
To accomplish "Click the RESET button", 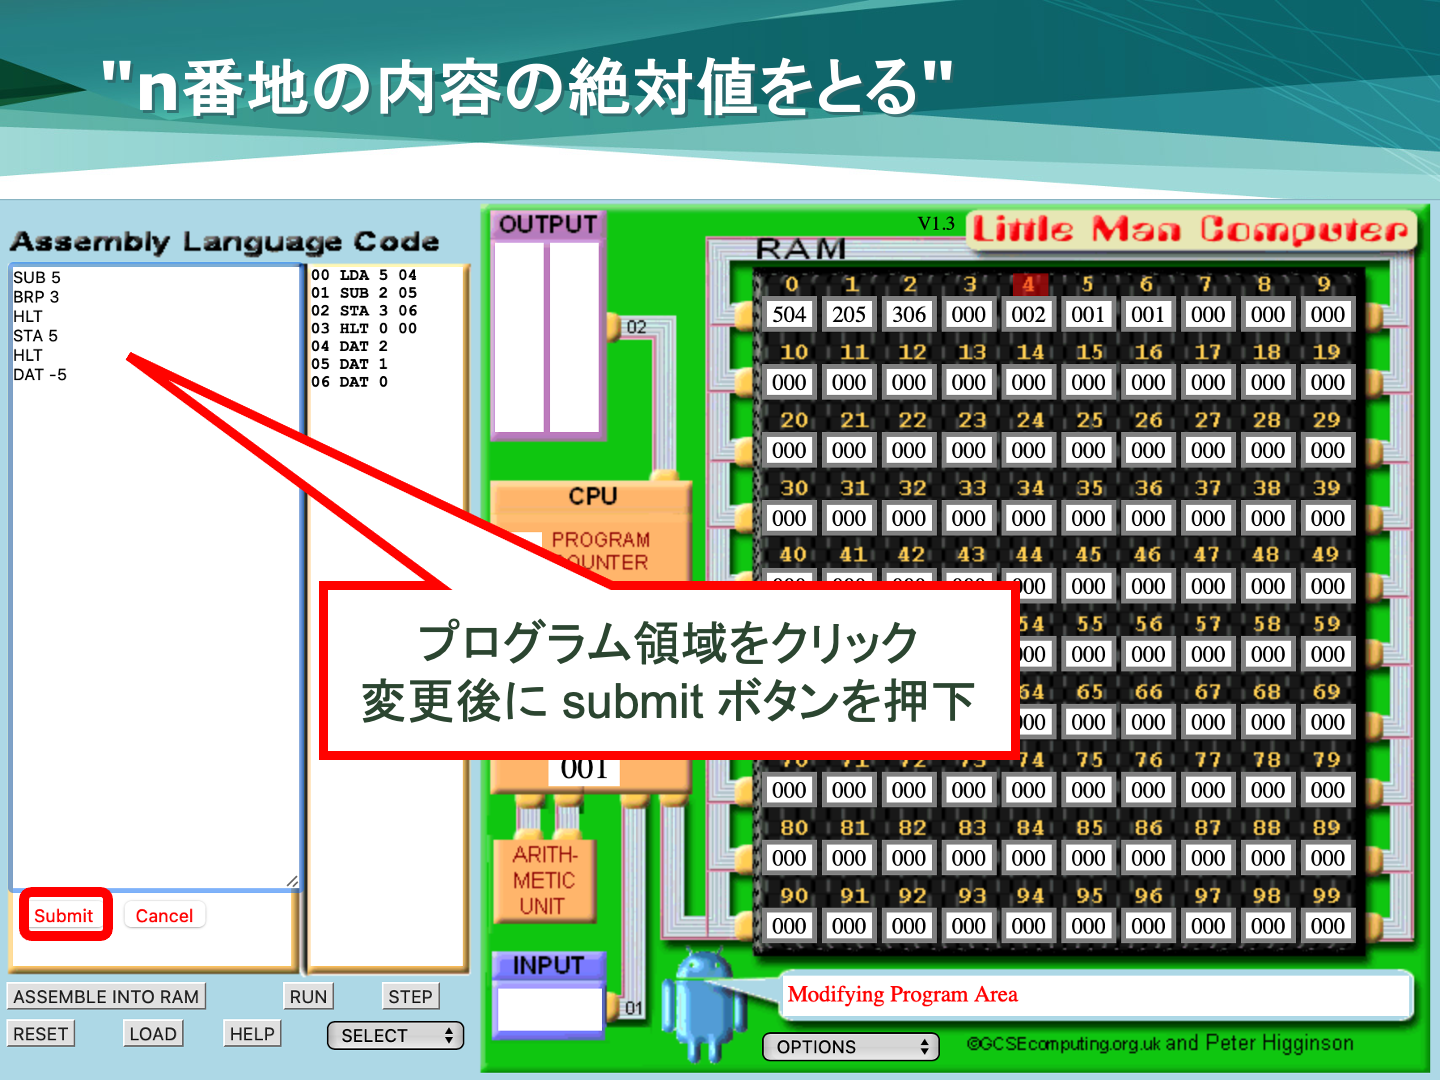I will pos(41,1034).
